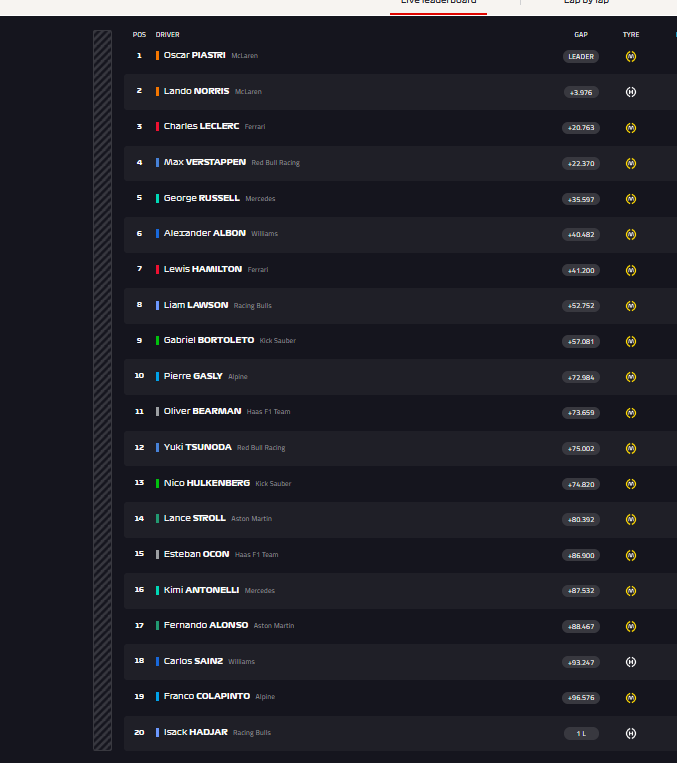Viewport: 677px width, 763px height.
Task: Open George RUSSELL driver row
Action: point(400,199)
